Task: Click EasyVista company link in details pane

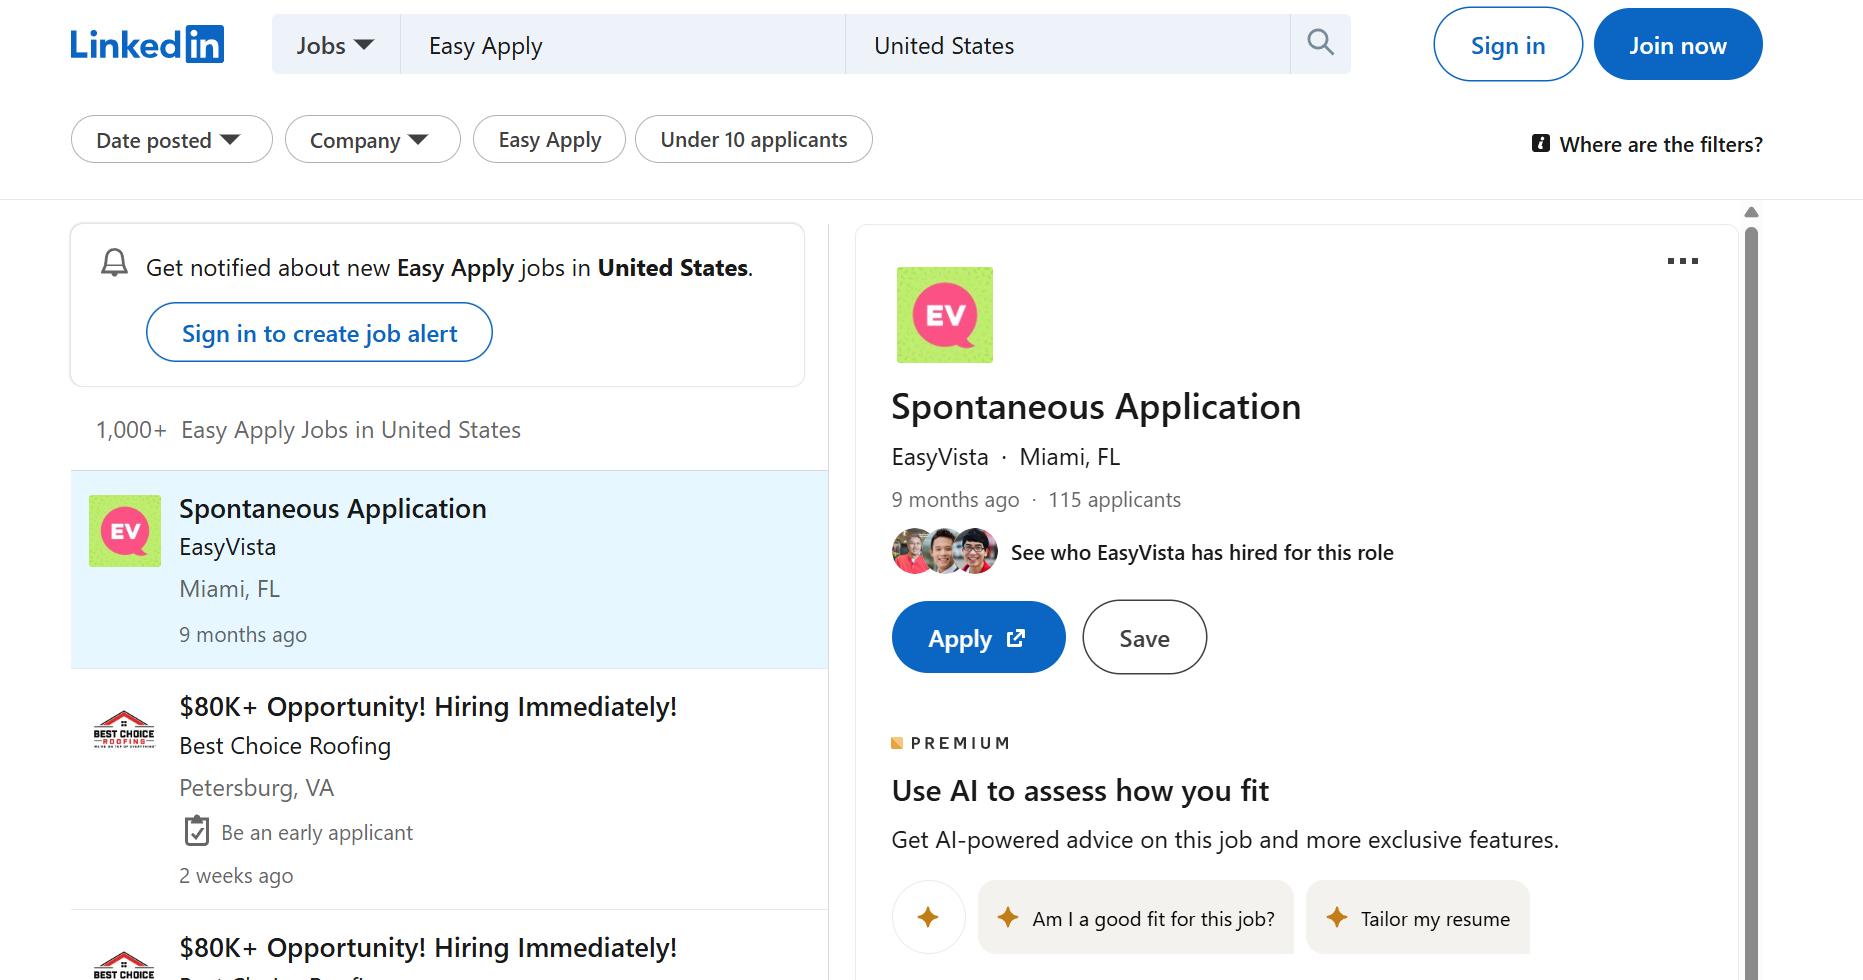Action: click(939, 457)
